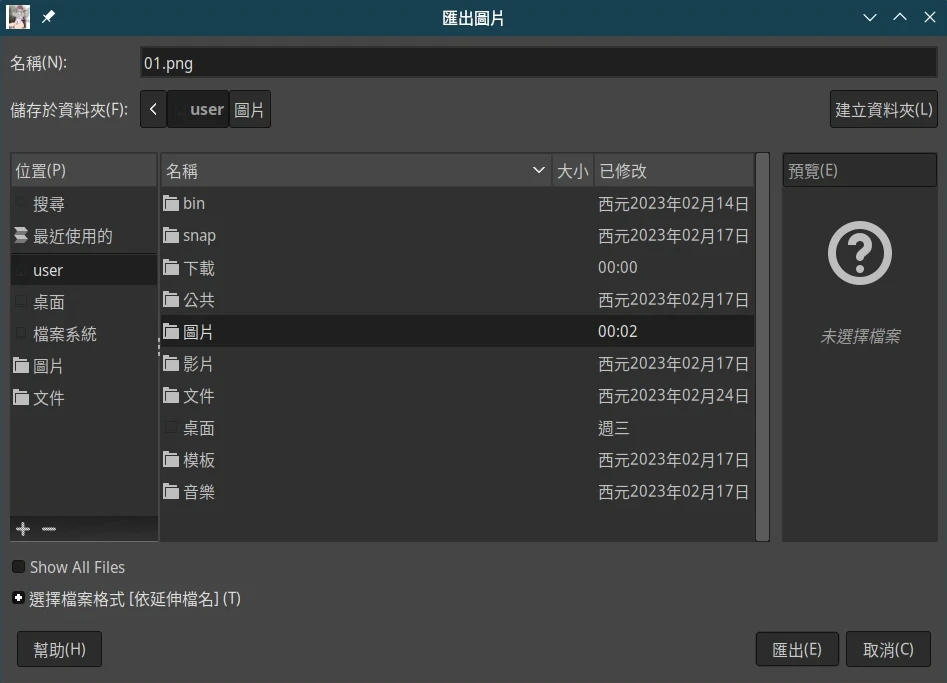947x683 pixels.
Task: Click the pin icon in title bar
Action: (x=48, y=17)
